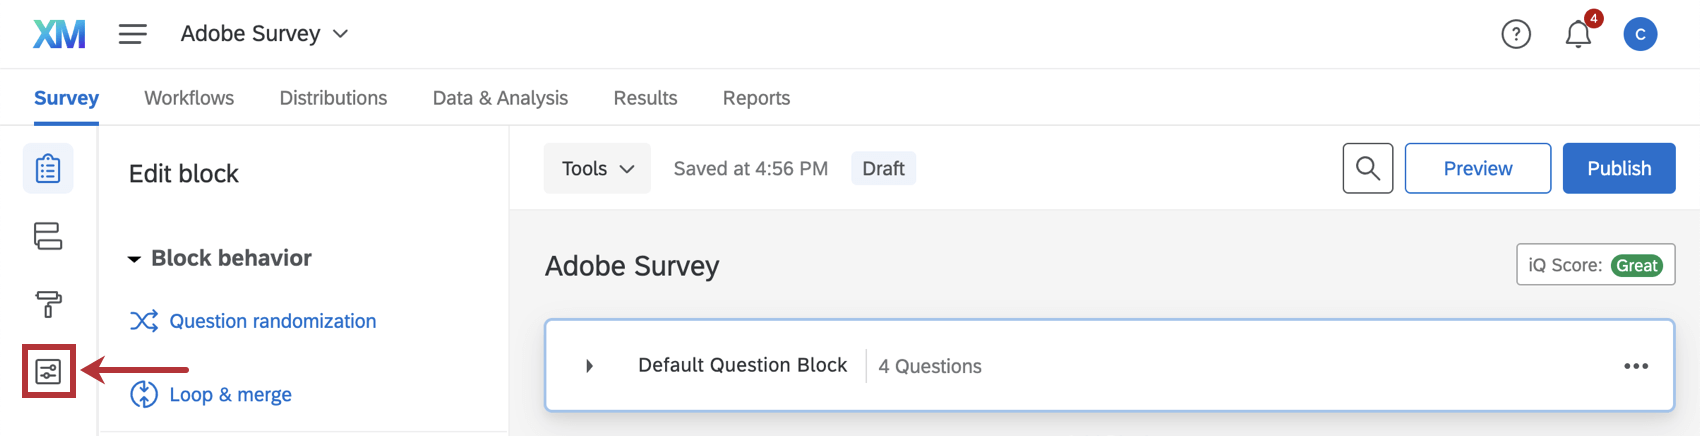This screenshot has height=436, width=1700.
Task: Expand the Default Question Block
Action: tap(590, 366)
